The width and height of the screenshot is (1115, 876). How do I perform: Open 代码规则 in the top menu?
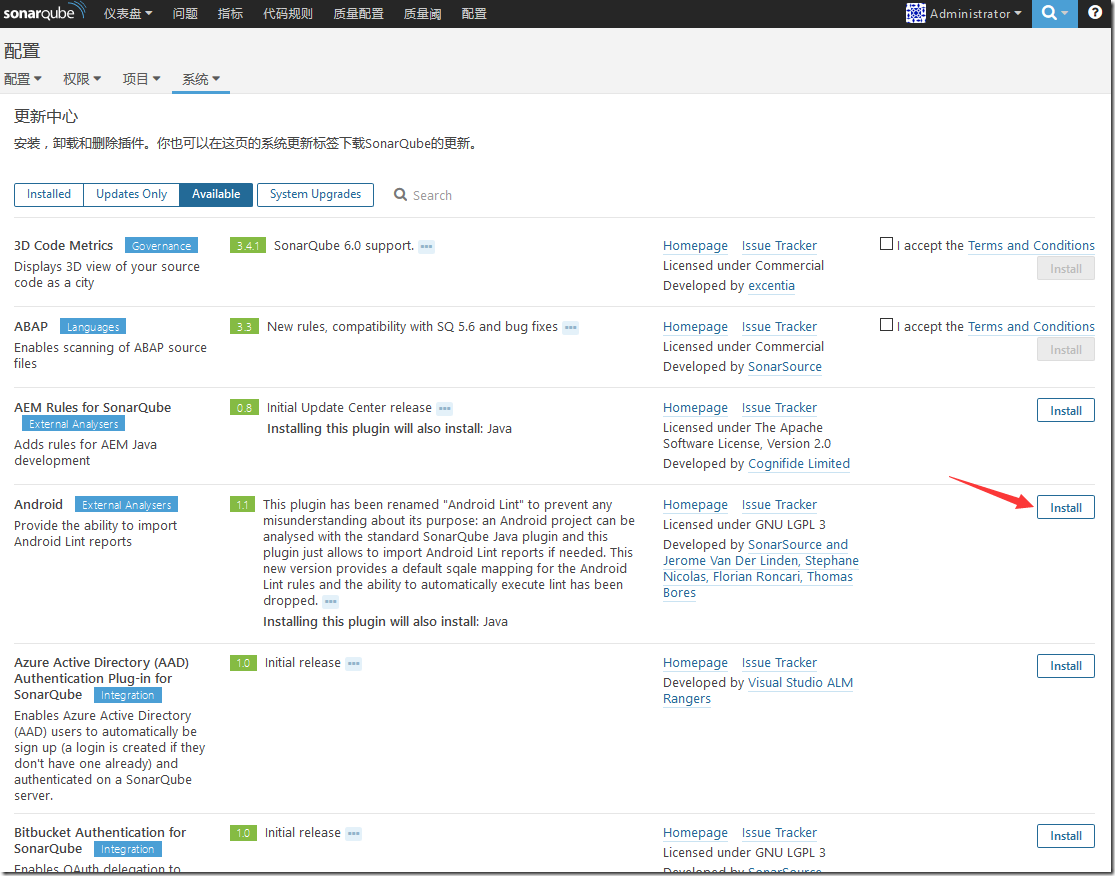(x=288, y=14)
